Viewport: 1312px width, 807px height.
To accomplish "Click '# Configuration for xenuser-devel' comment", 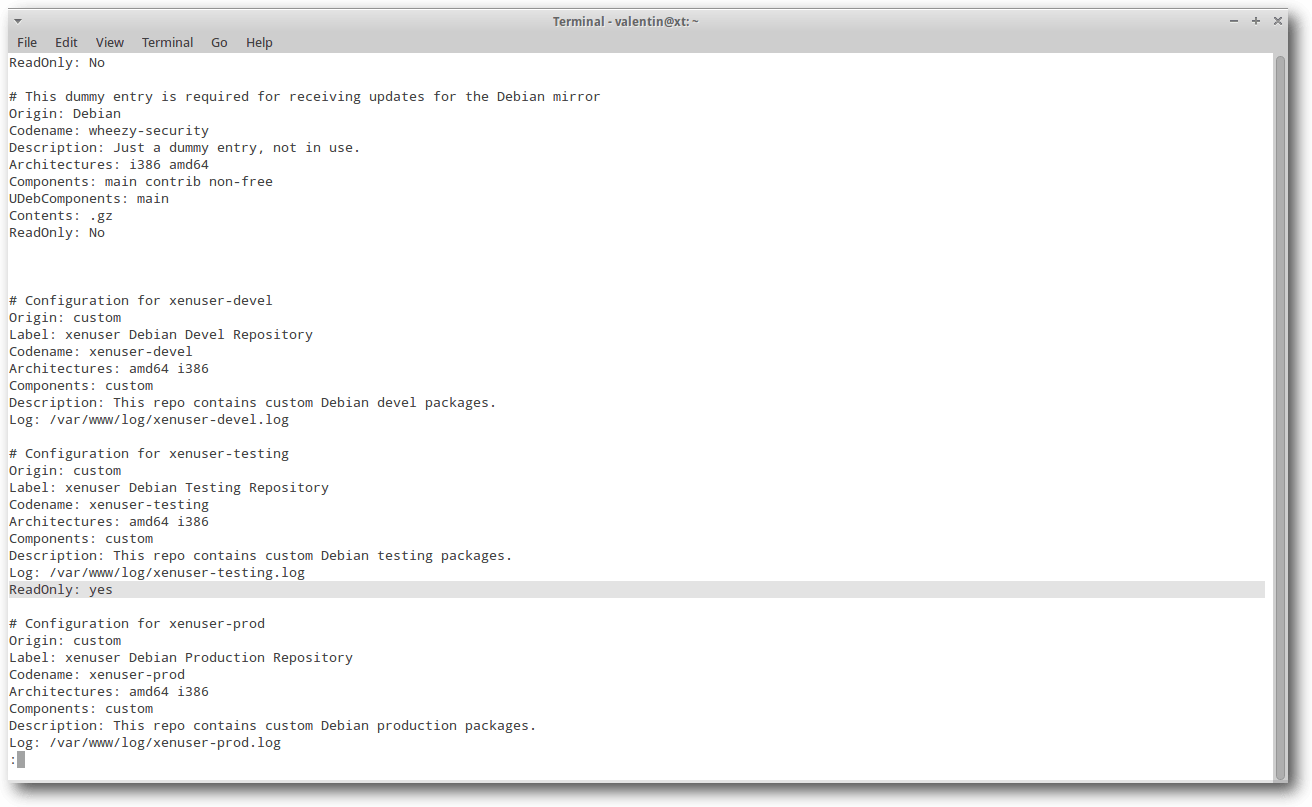I will (141, 300).
